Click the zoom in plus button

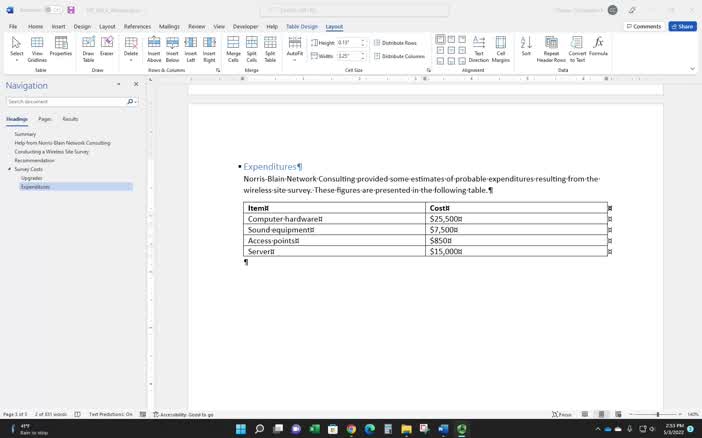click(x=680, y=414)
